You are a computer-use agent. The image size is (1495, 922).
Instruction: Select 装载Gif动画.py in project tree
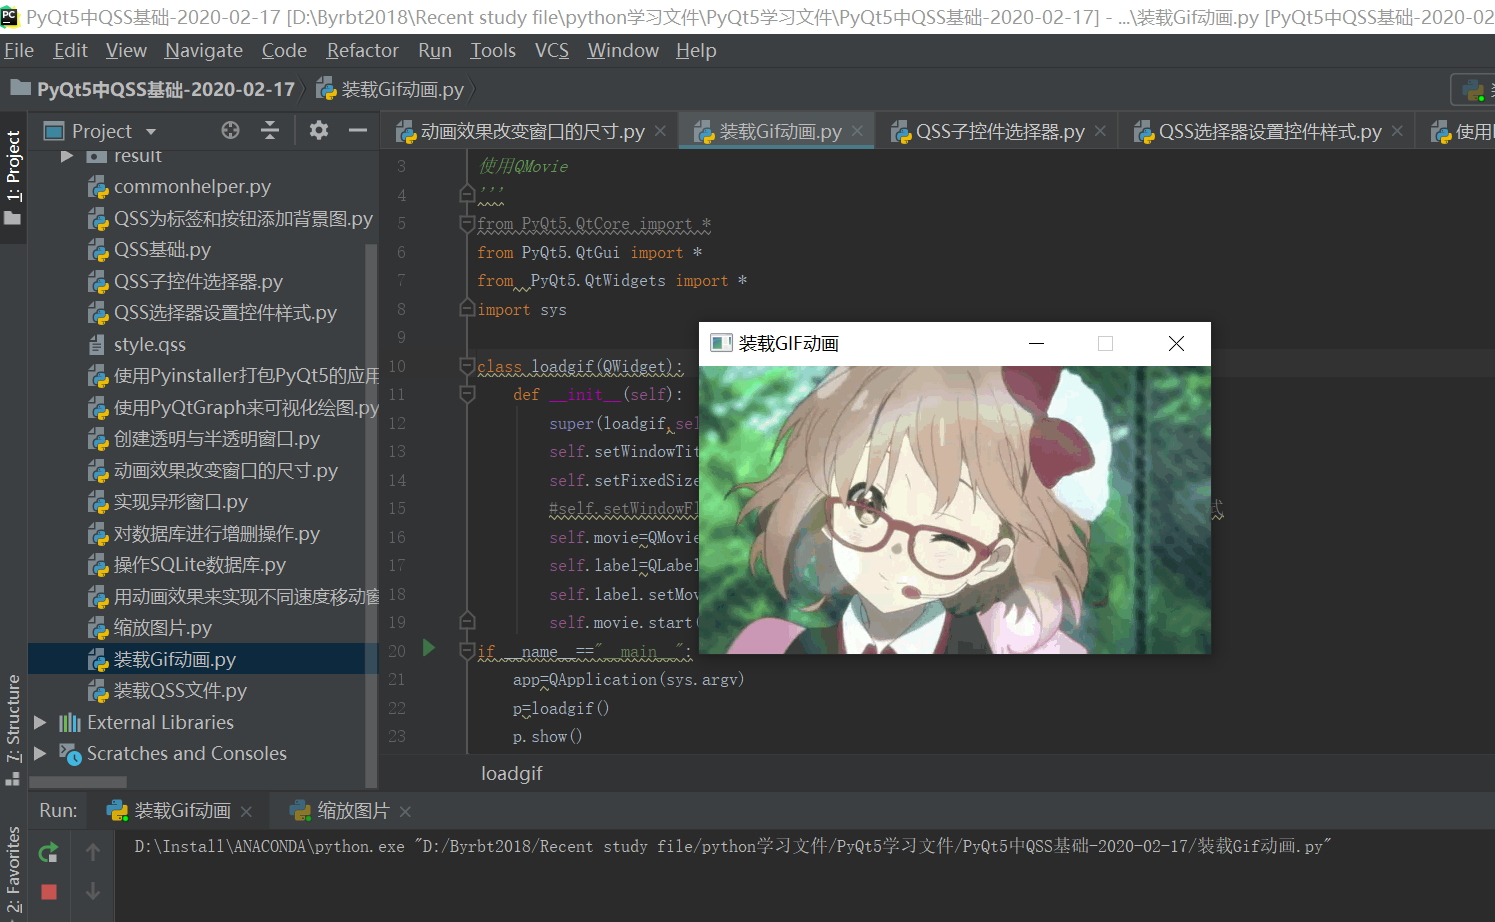pyautogui.click(x=174, y=659)
